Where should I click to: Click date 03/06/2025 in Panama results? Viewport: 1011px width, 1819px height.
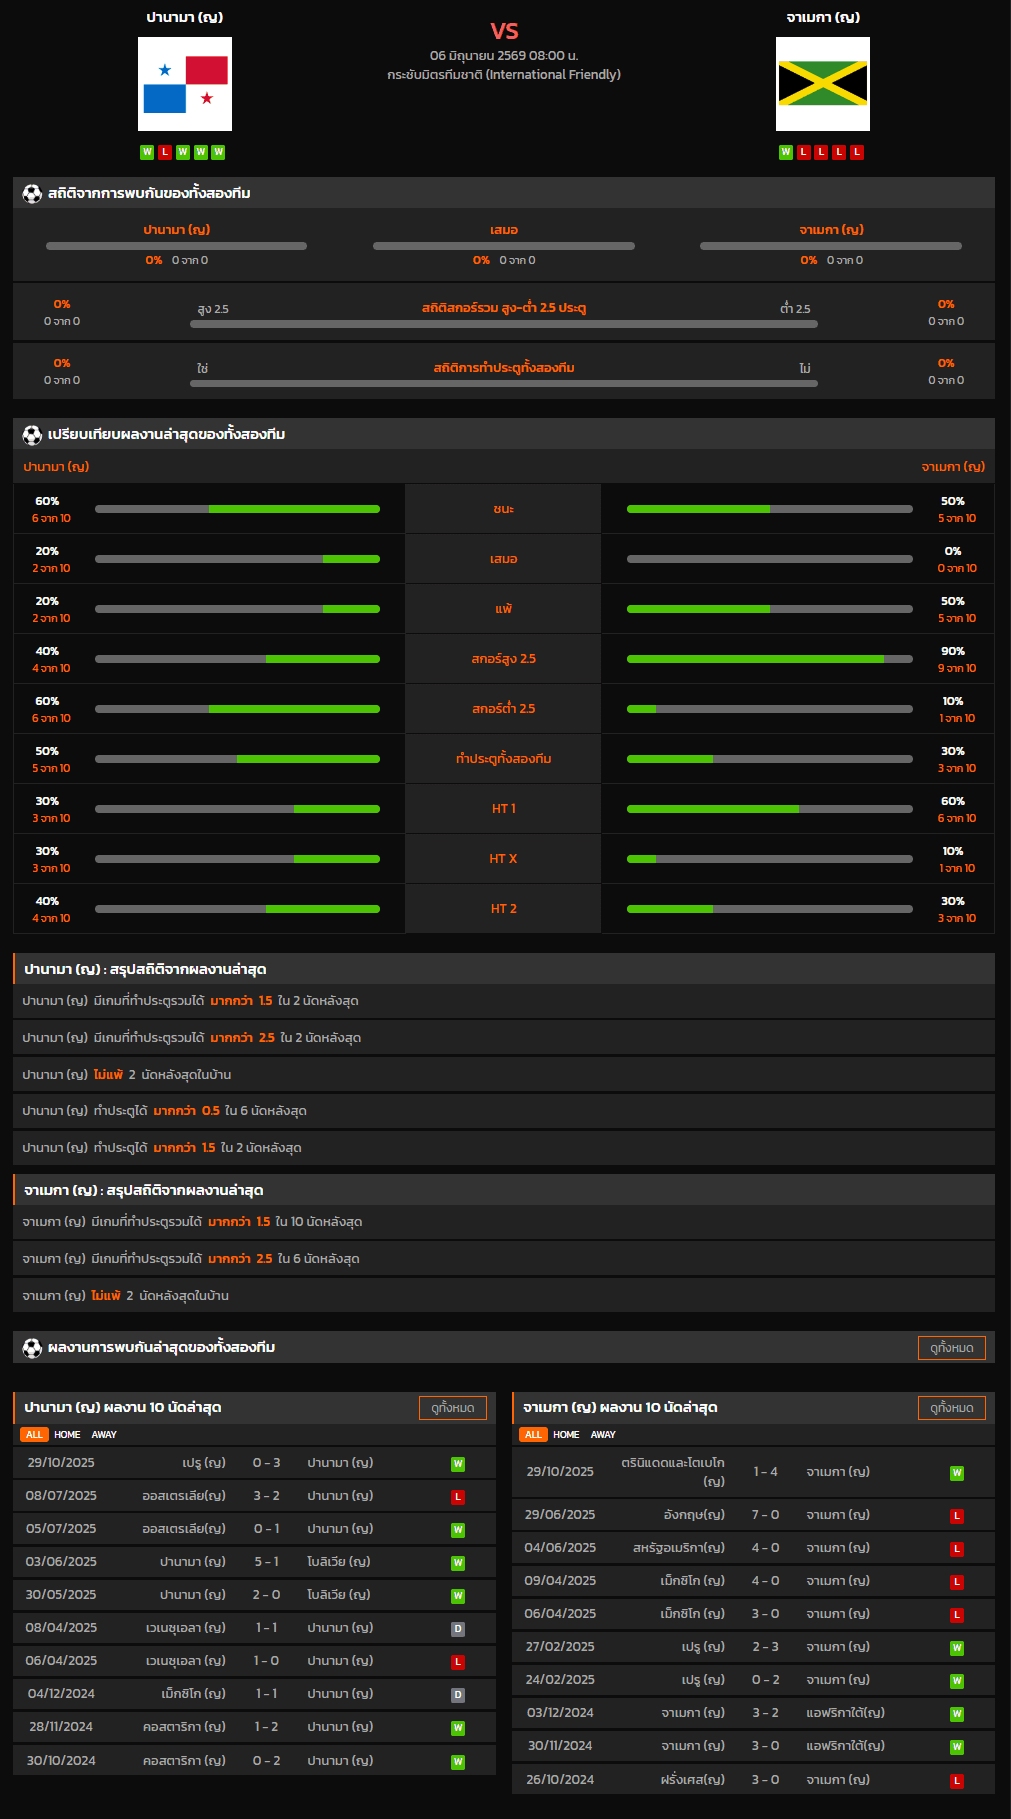pyautogui.click(x=61, y=1562)
